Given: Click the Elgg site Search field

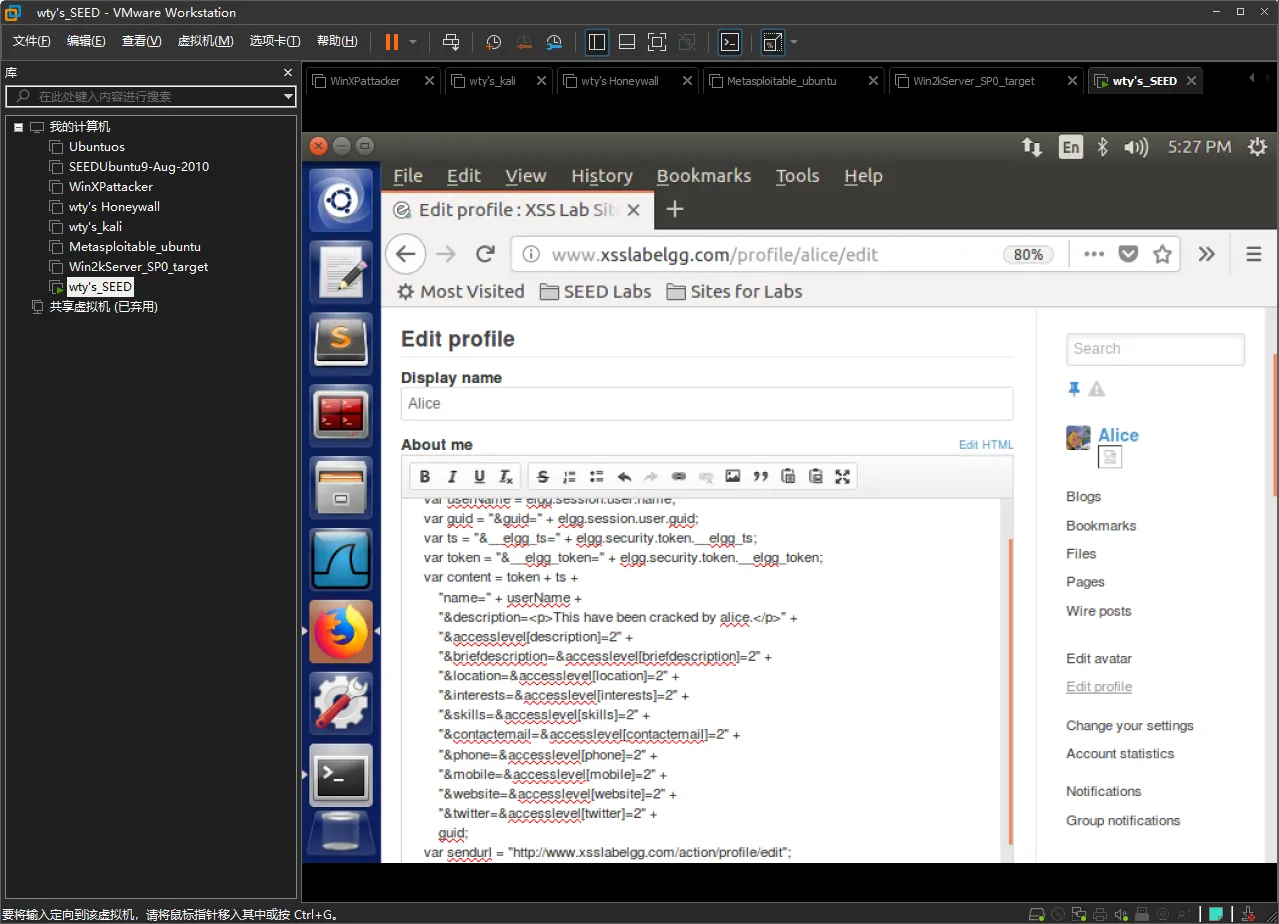Looking at the screenshot, I should point(1155,349).
